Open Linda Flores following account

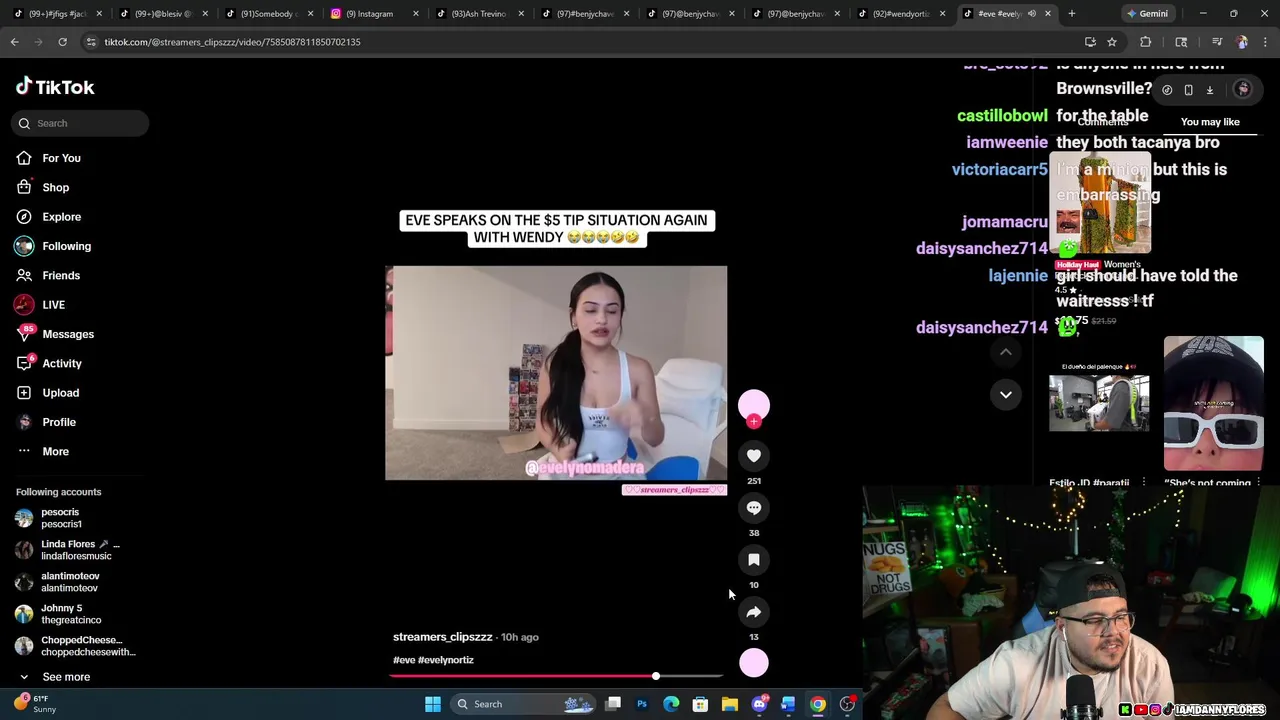[68, 550]
